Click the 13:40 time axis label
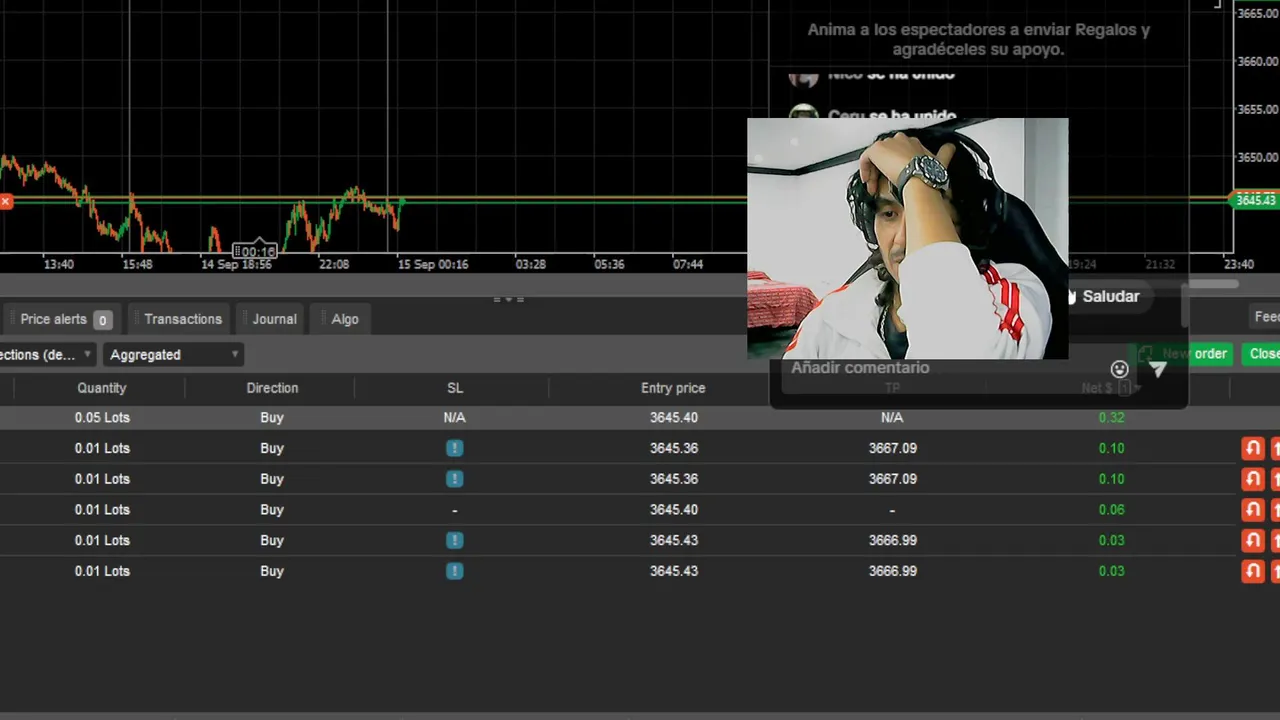The height and width of the screenshot is (720, 1280). point(59,265)
